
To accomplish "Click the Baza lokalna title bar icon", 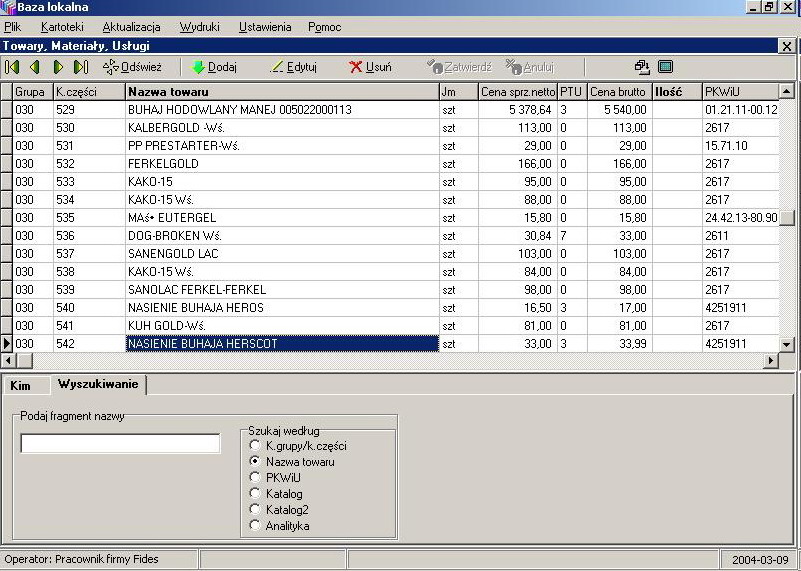I will (x=8, y=7).
